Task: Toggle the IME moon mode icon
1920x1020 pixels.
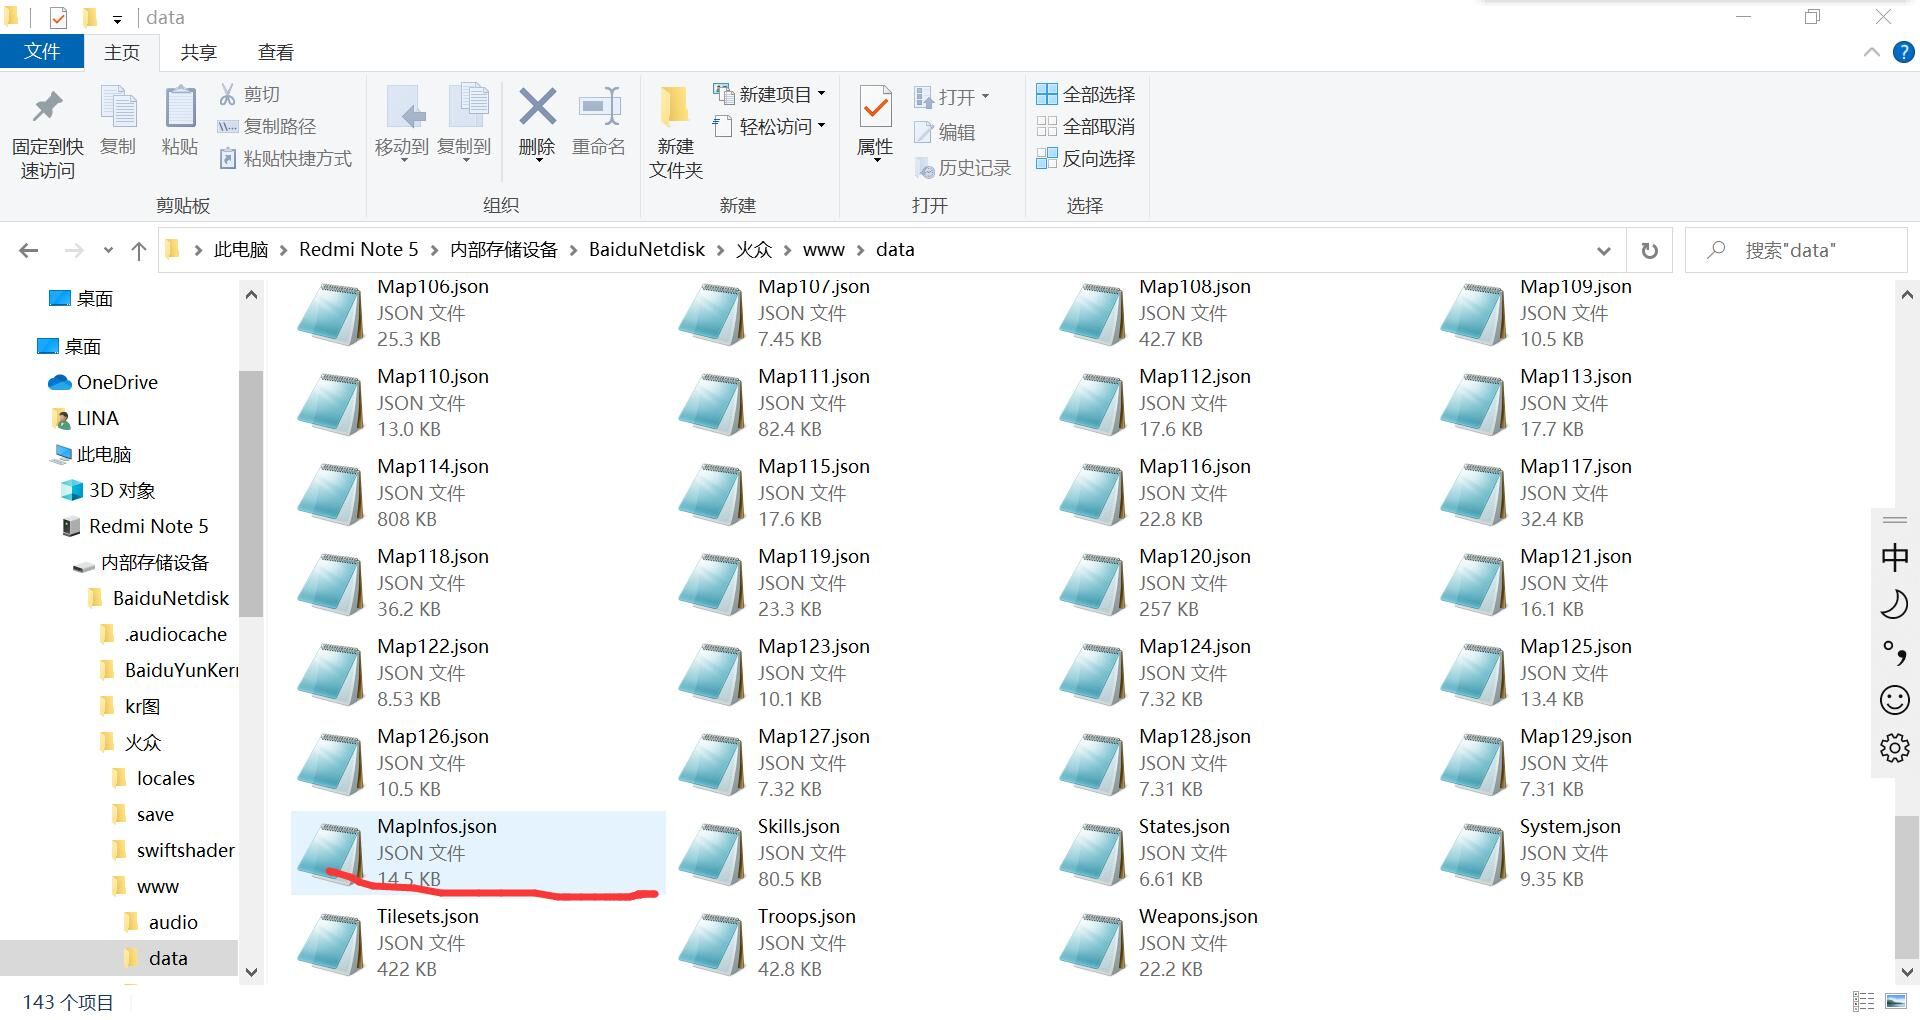Action: point(1894,604)
